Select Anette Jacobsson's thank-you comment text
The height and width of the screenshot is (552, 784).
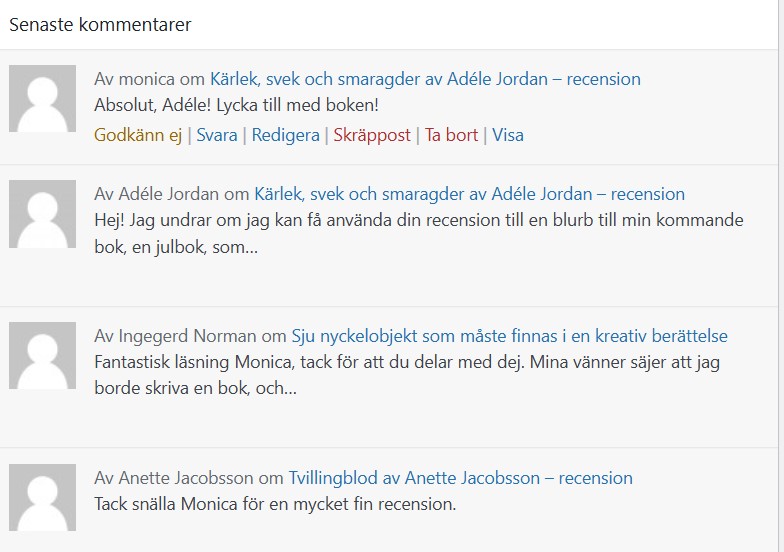275,504
